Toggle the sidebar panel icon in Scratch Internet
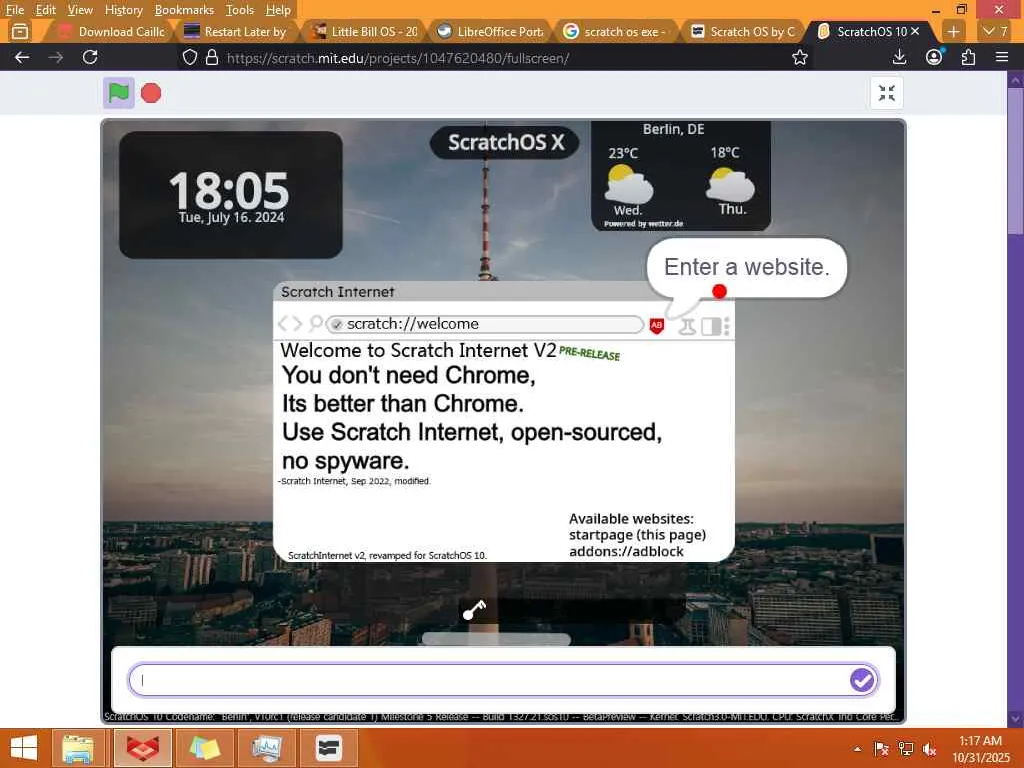 711,326
